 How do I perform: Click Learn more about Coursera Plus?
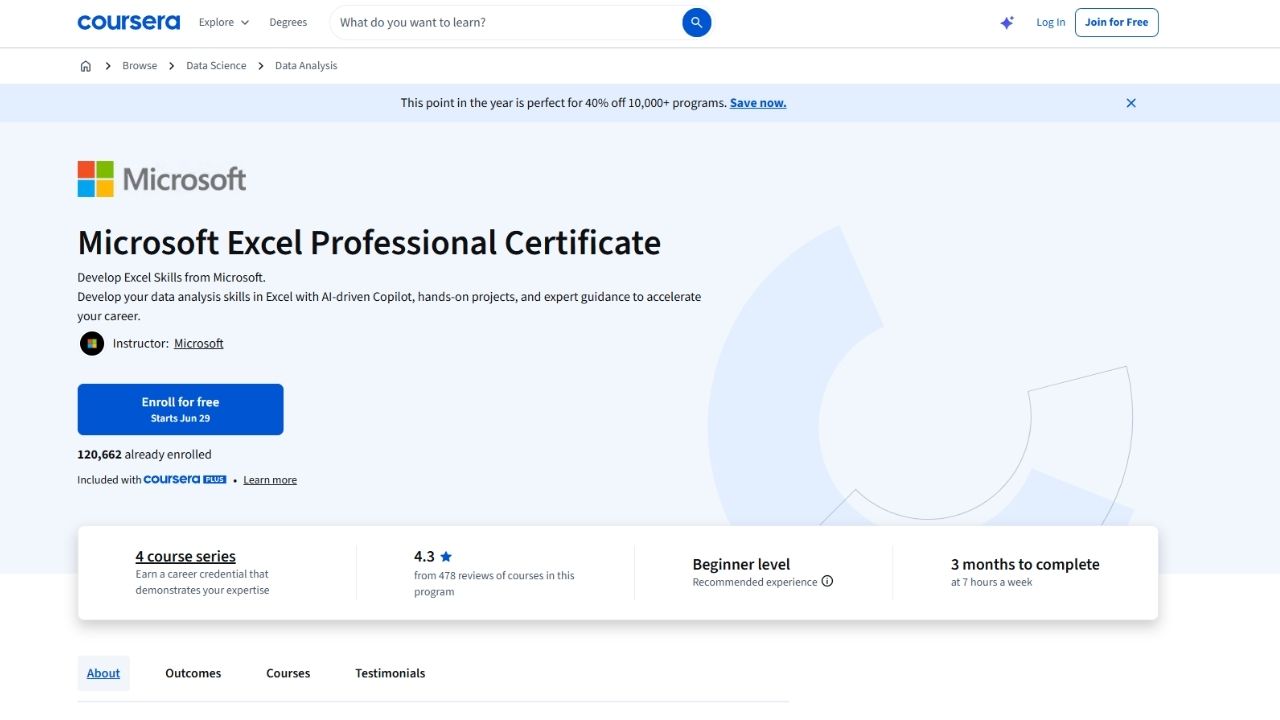[270, 480]
